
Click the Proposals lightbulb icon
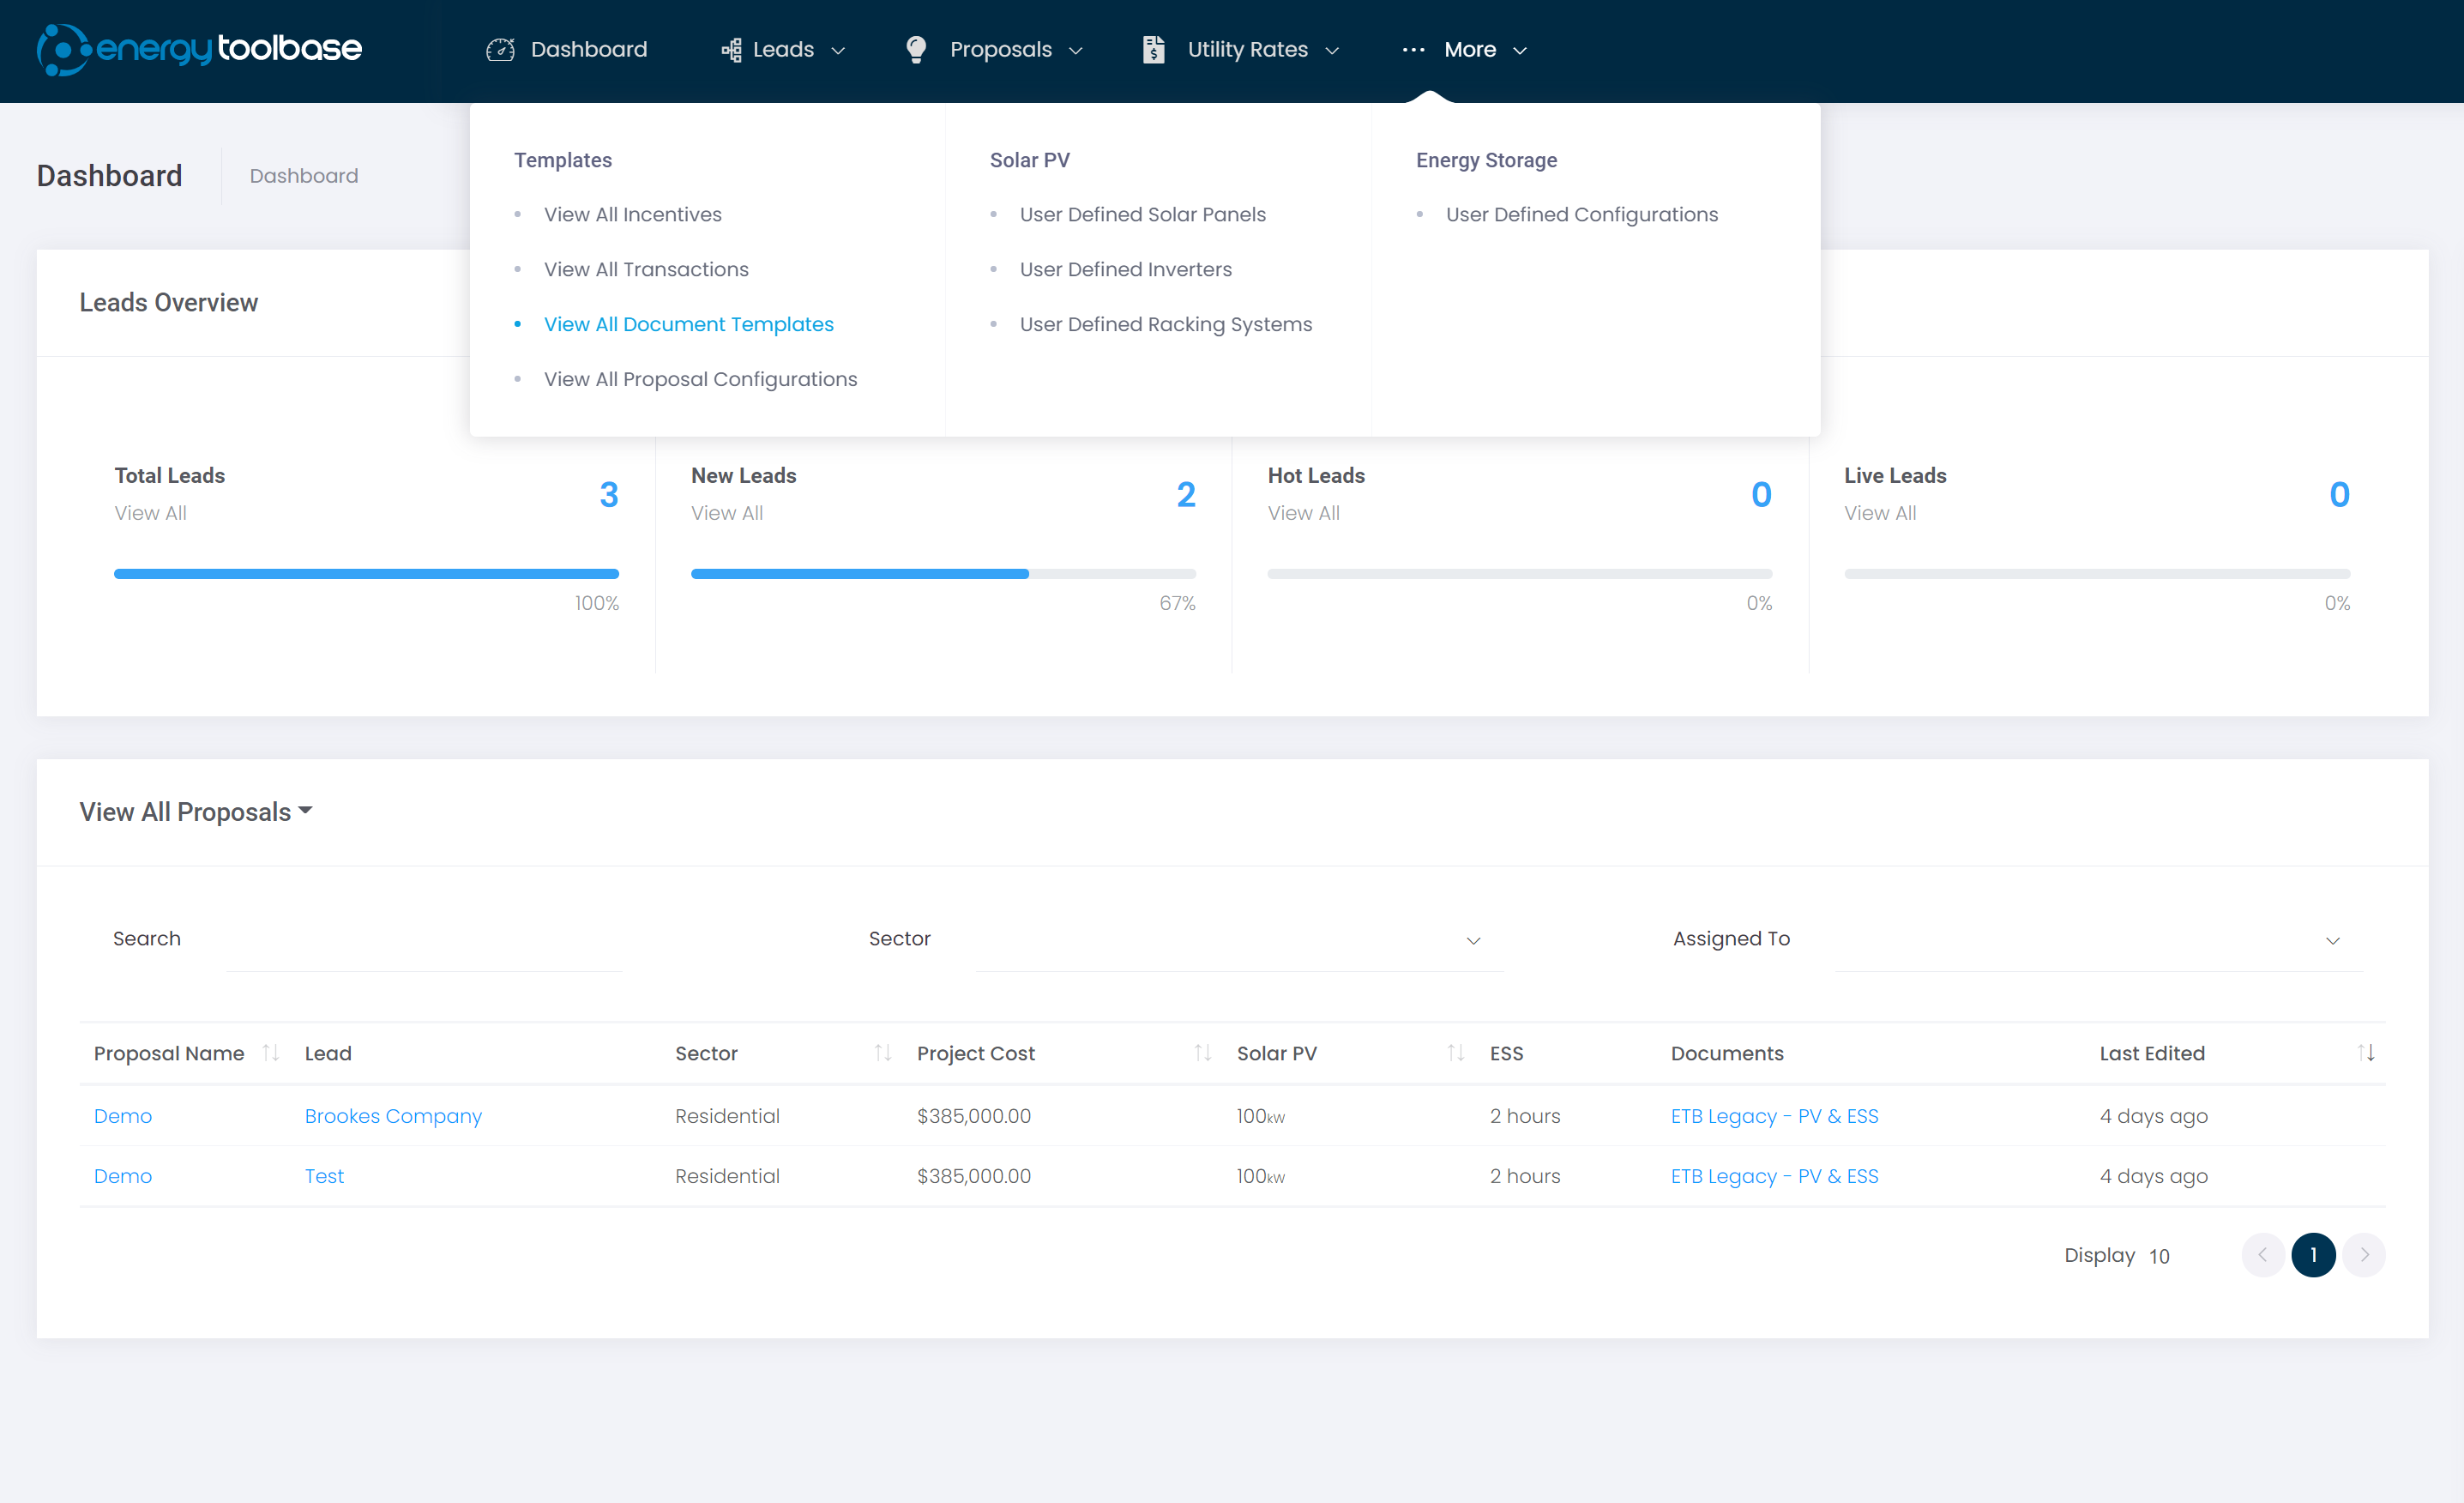(916, 50)
